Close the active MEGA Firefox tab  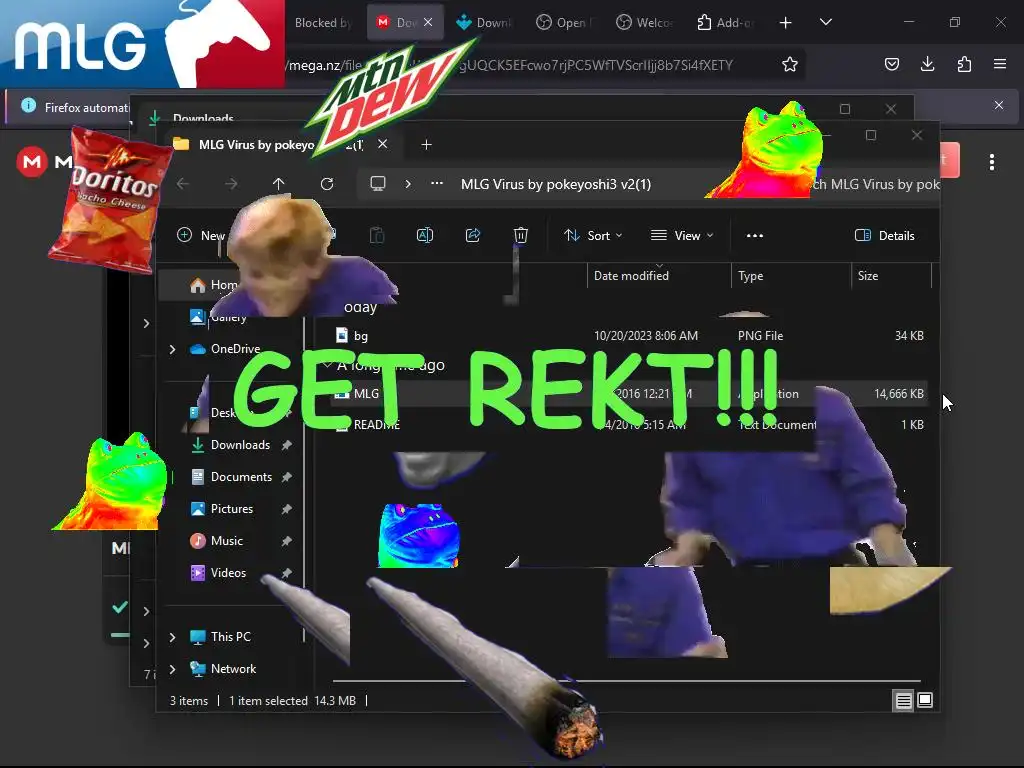pyautogui.click(x=428, y=22)
